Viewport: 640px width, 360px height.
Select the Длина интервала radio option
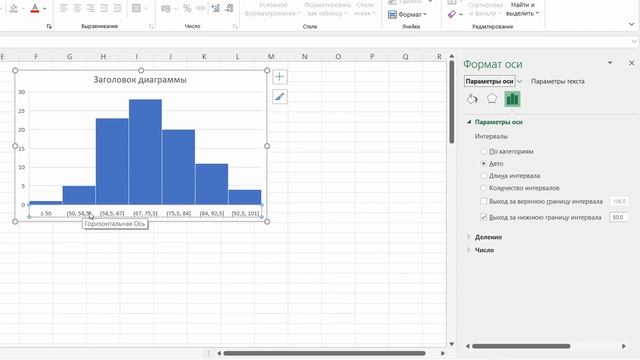[x=484, y=176]
